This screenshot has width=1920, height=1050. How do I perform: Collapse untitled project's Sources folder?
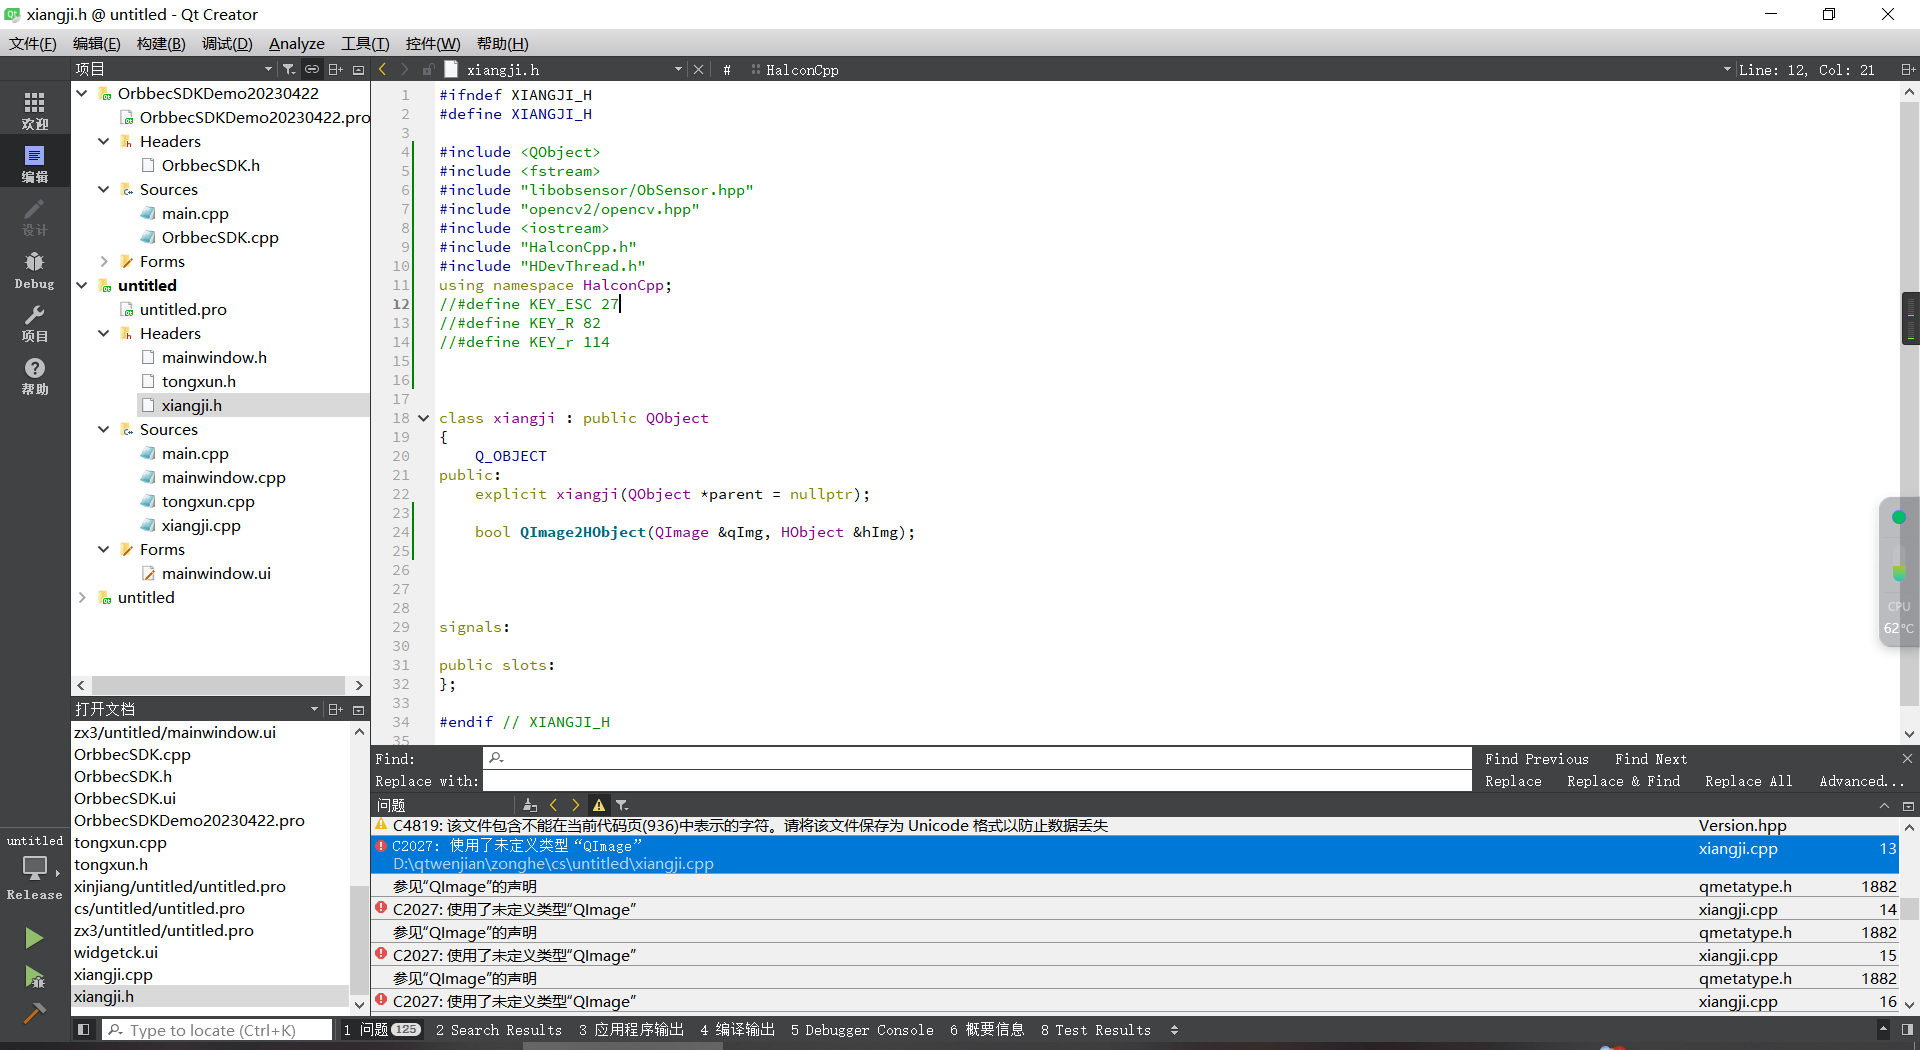click(x=104, y=429)
